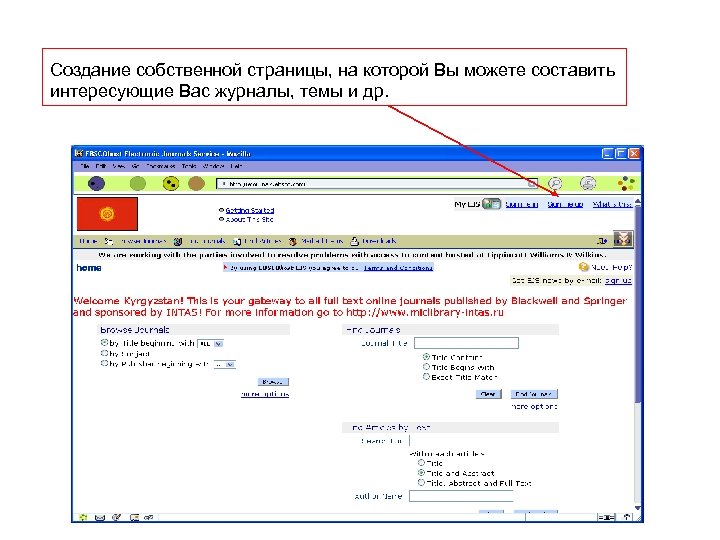Click the Find Articles nav icon
The width and height of the screenshot is (720, 540).
pos(237,241)
